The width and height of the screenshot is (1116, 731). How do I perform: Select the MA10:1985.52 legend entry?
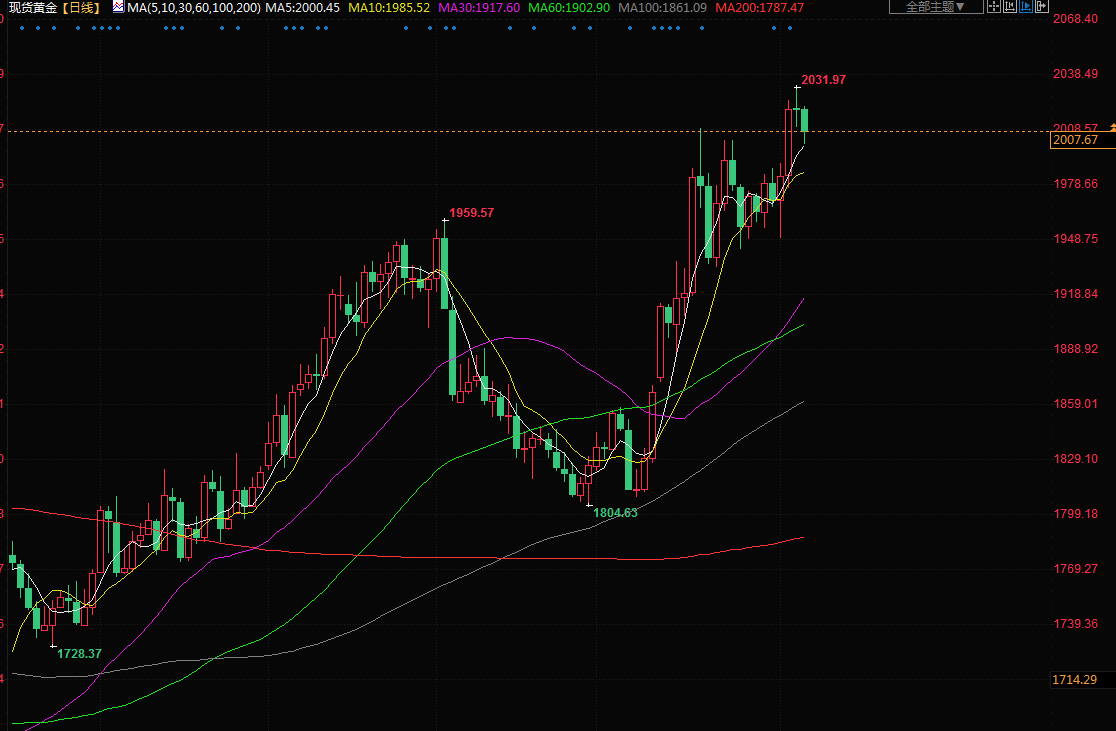pyautogui.click(x=389, y=7)
